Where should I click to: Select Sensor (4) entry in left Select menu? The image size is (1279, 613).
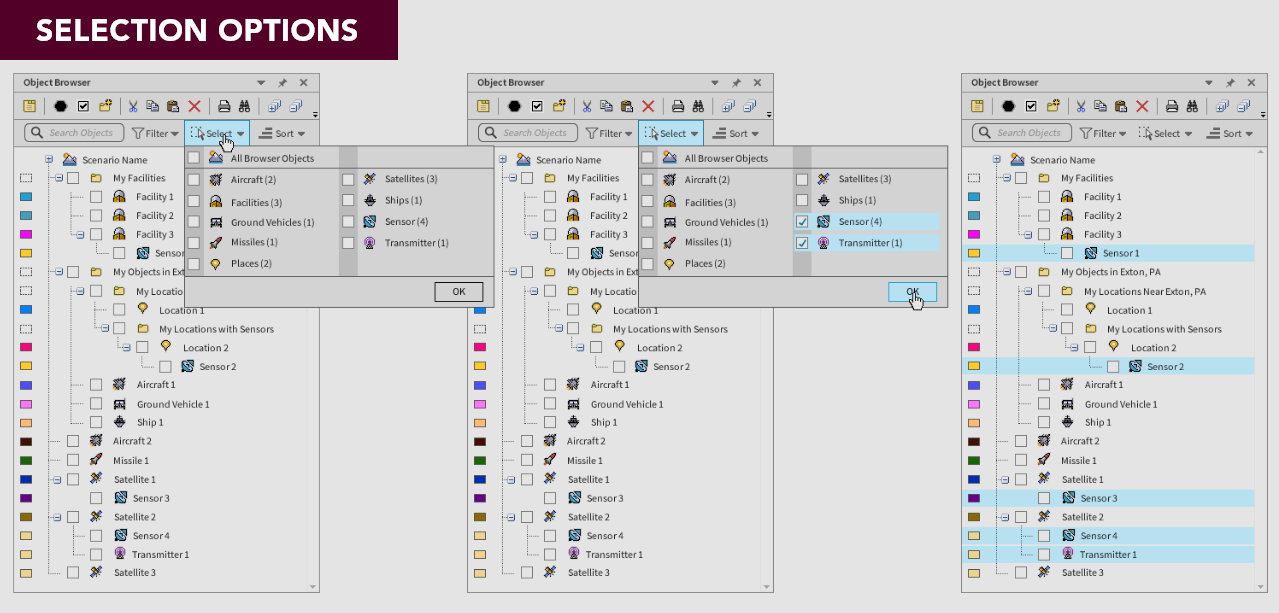tap(406, 222)
